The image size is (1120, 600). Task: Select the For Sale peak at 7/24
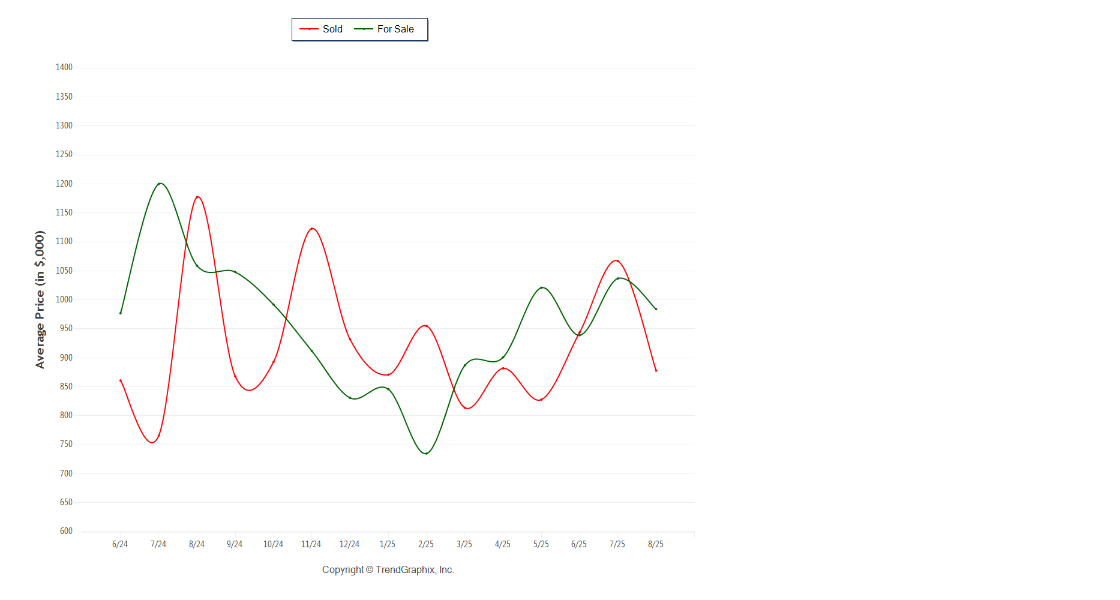click(159, 184)
